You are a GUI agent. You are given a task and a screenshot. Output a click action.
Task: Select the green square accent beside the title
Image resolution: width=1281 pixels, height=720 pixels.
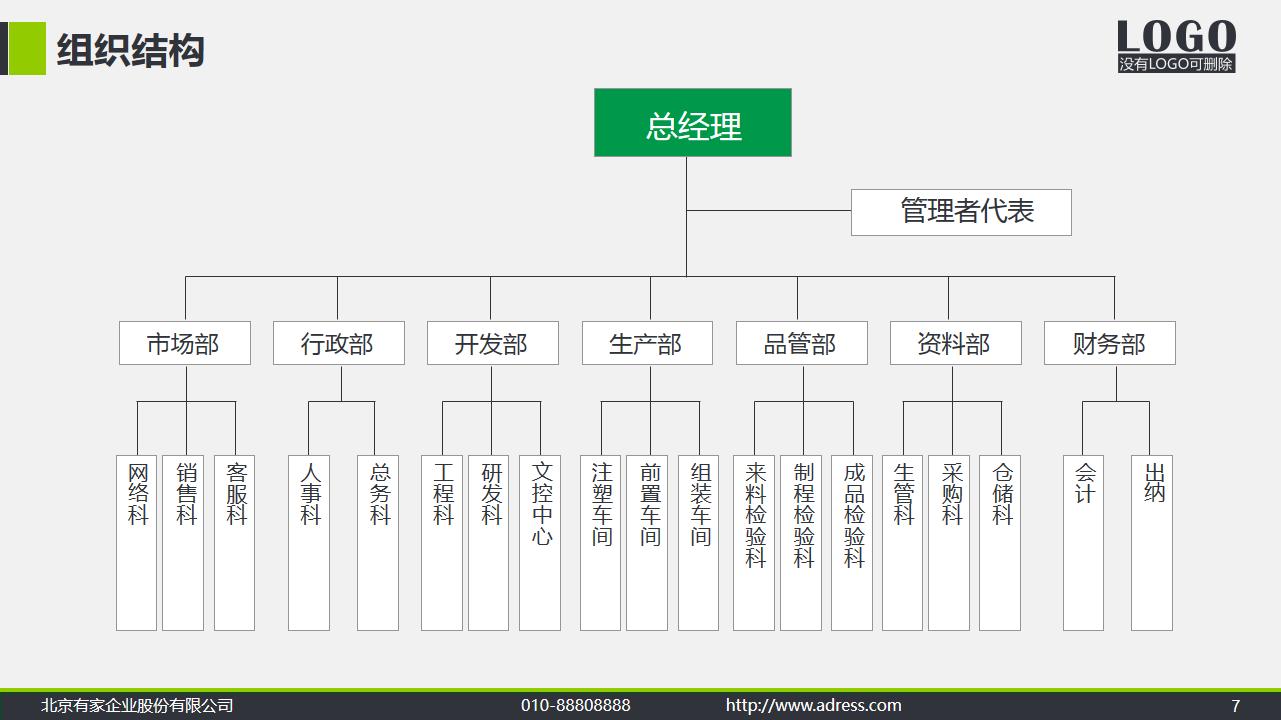27,49
